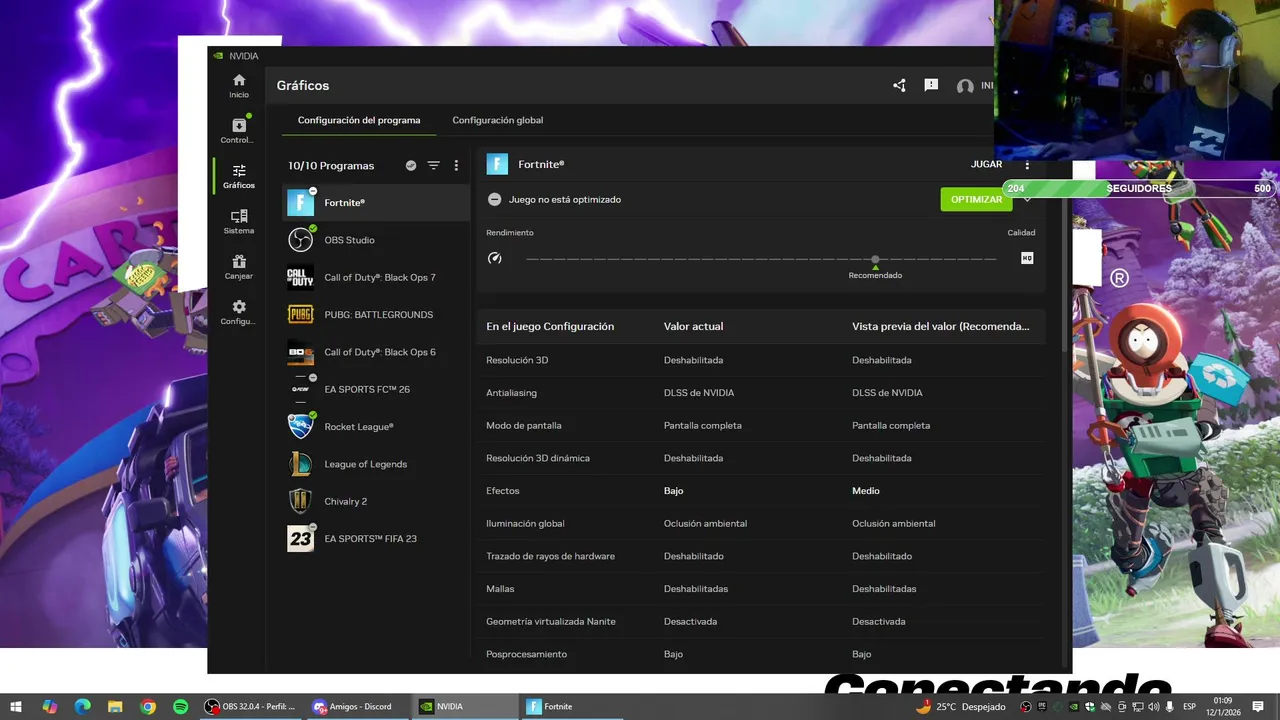Click the Rendimiento speedometer icon

pos(494,258)
